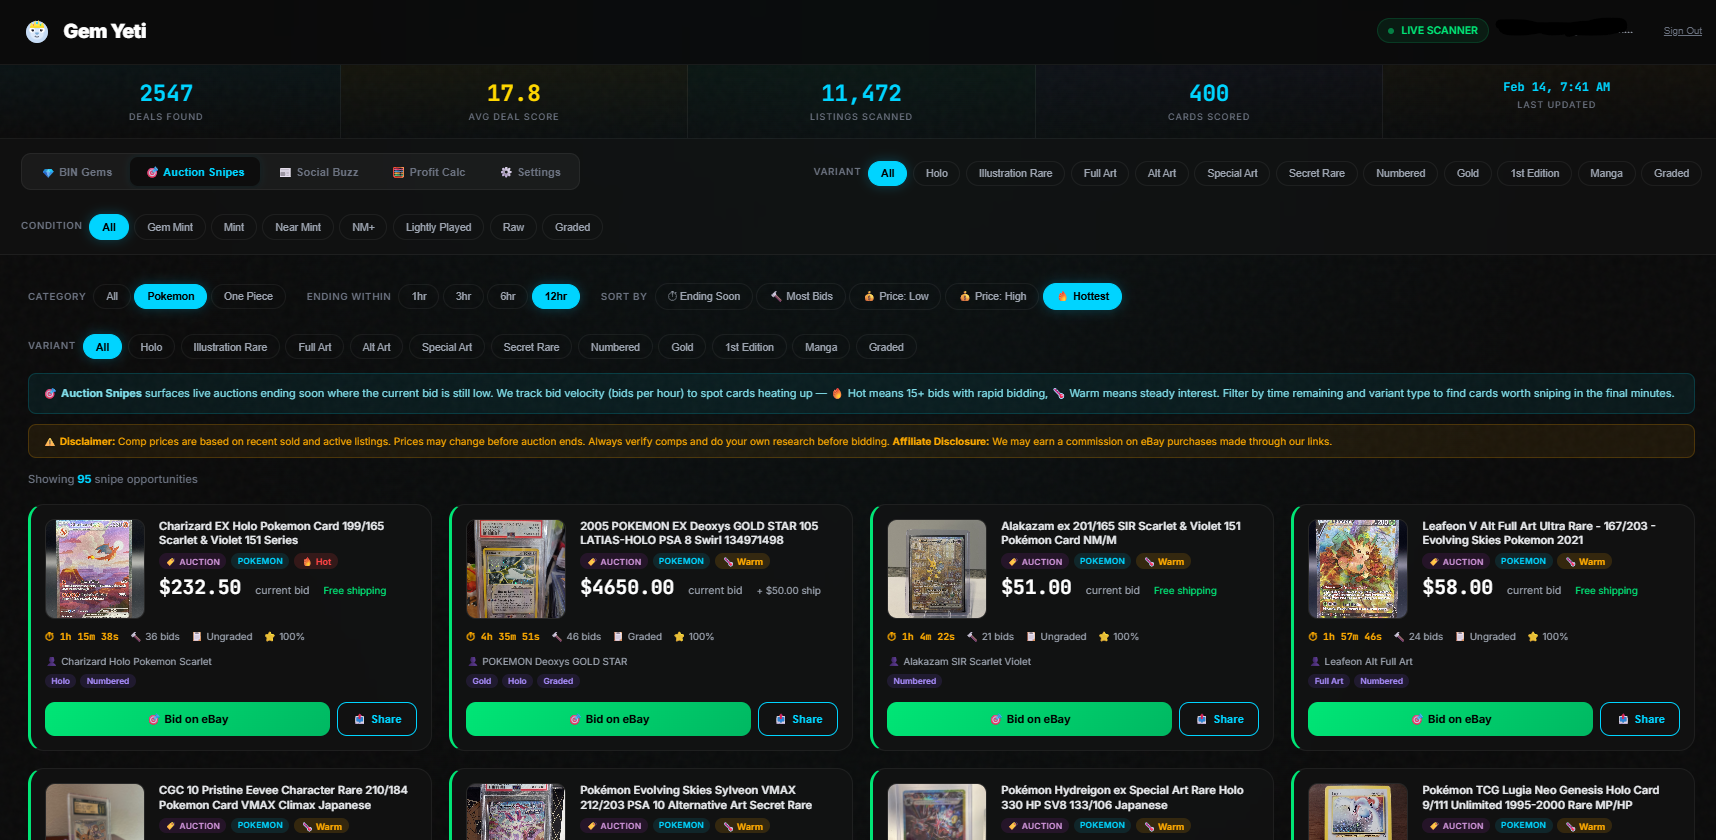Click the 11,472 Listings Scanned stat
Screen dimensions: 1716x840
tap(861, 101)
